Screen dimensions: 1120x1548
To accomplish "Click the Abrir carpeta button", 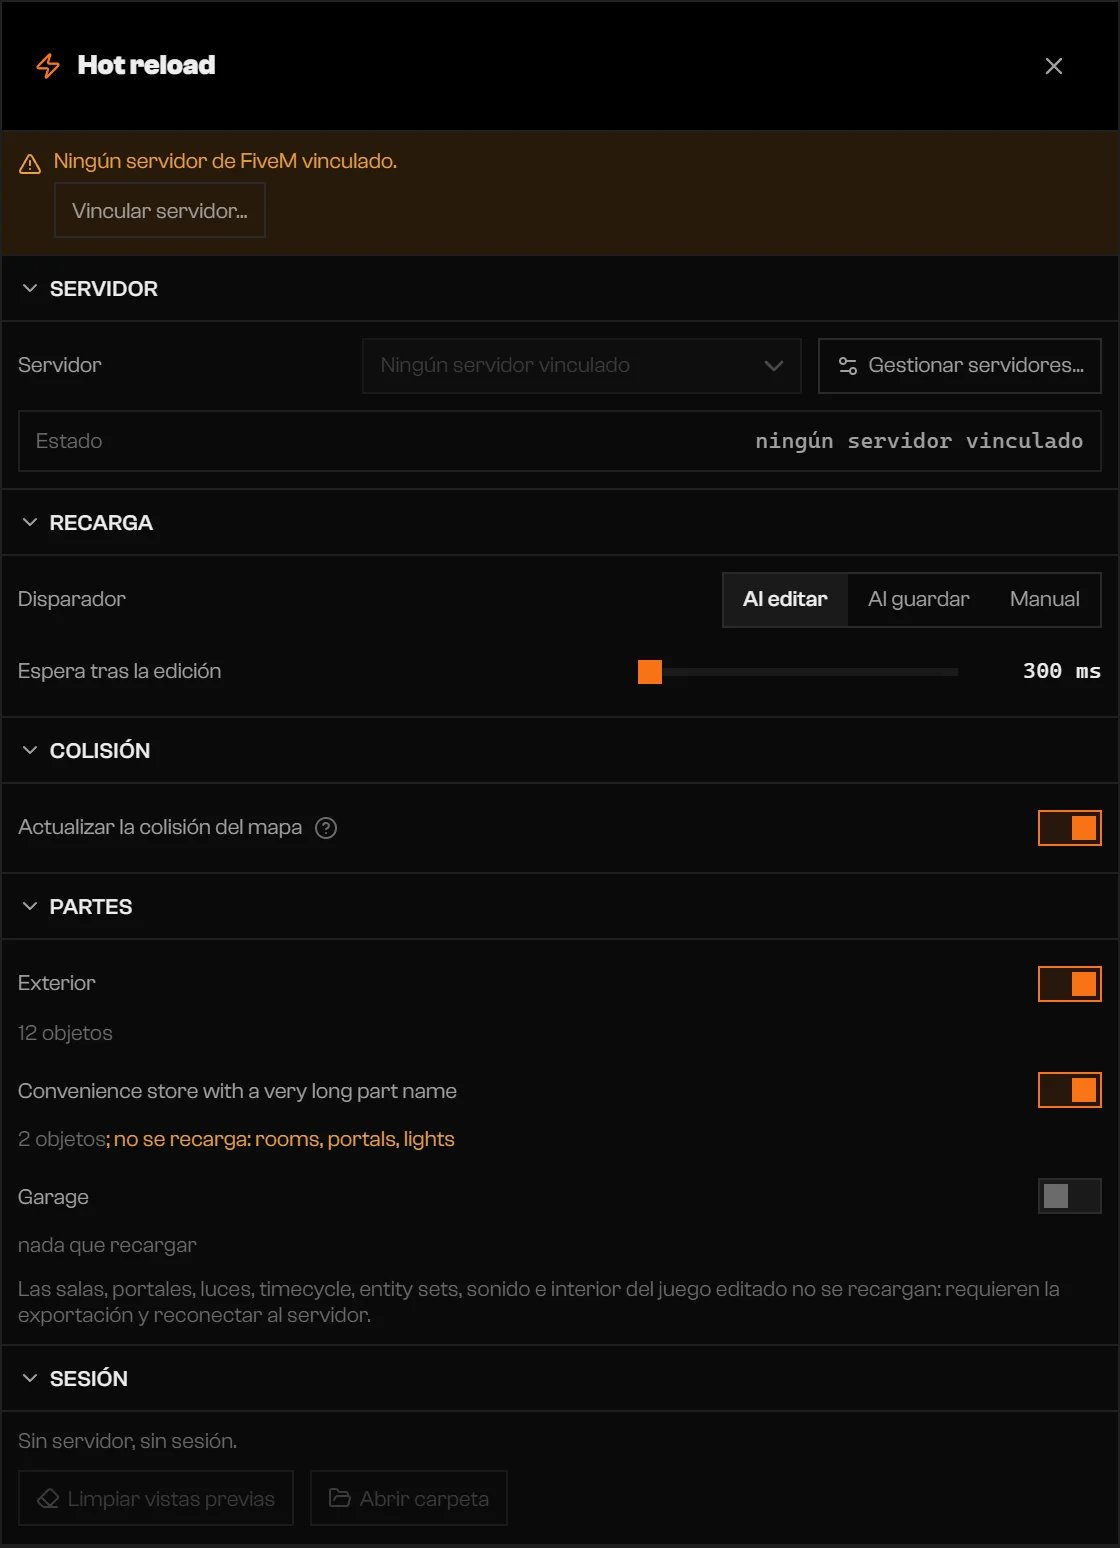I will coord(409,1498).
